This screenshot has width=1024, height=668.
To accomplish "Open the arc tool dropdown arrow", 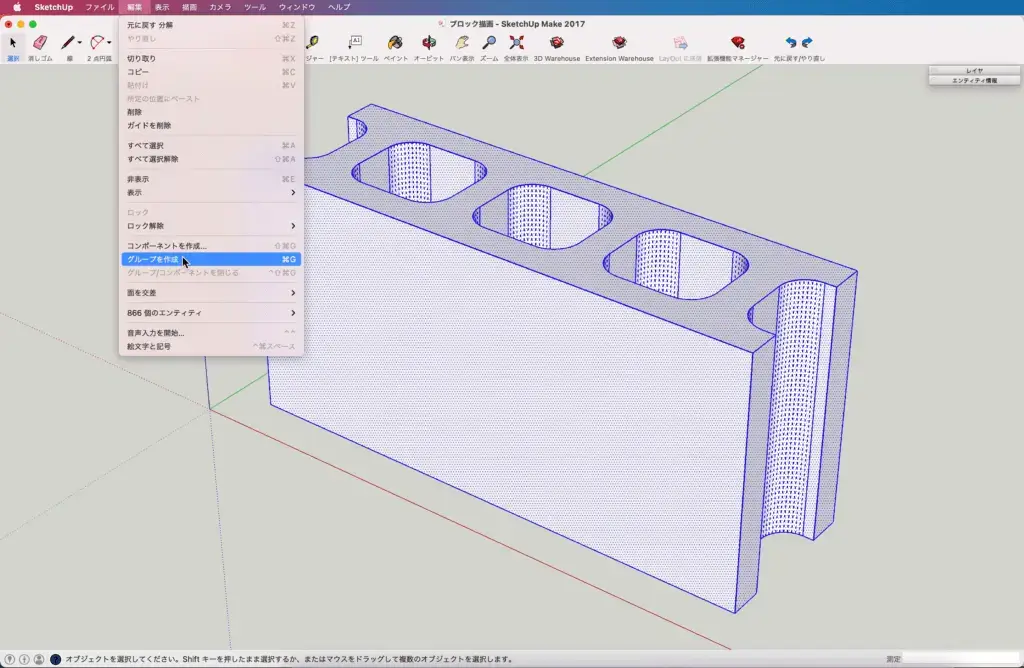I will click(109, 43).
